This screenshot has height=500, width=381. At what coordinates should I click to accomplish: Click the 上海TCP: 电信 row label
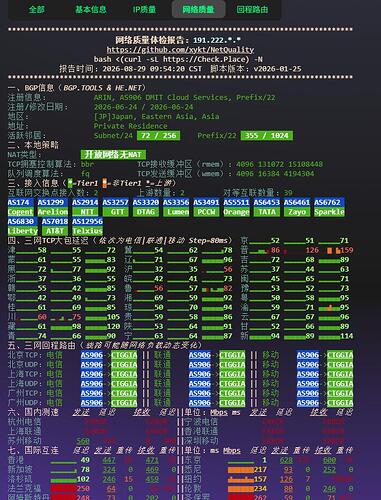pyautogui.click(x=35, y=374)
